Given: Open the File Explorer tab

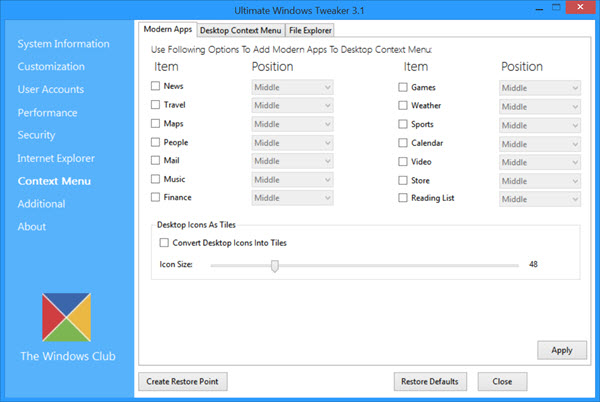Looking at the screenshot, I should click(x=310, y=30).
